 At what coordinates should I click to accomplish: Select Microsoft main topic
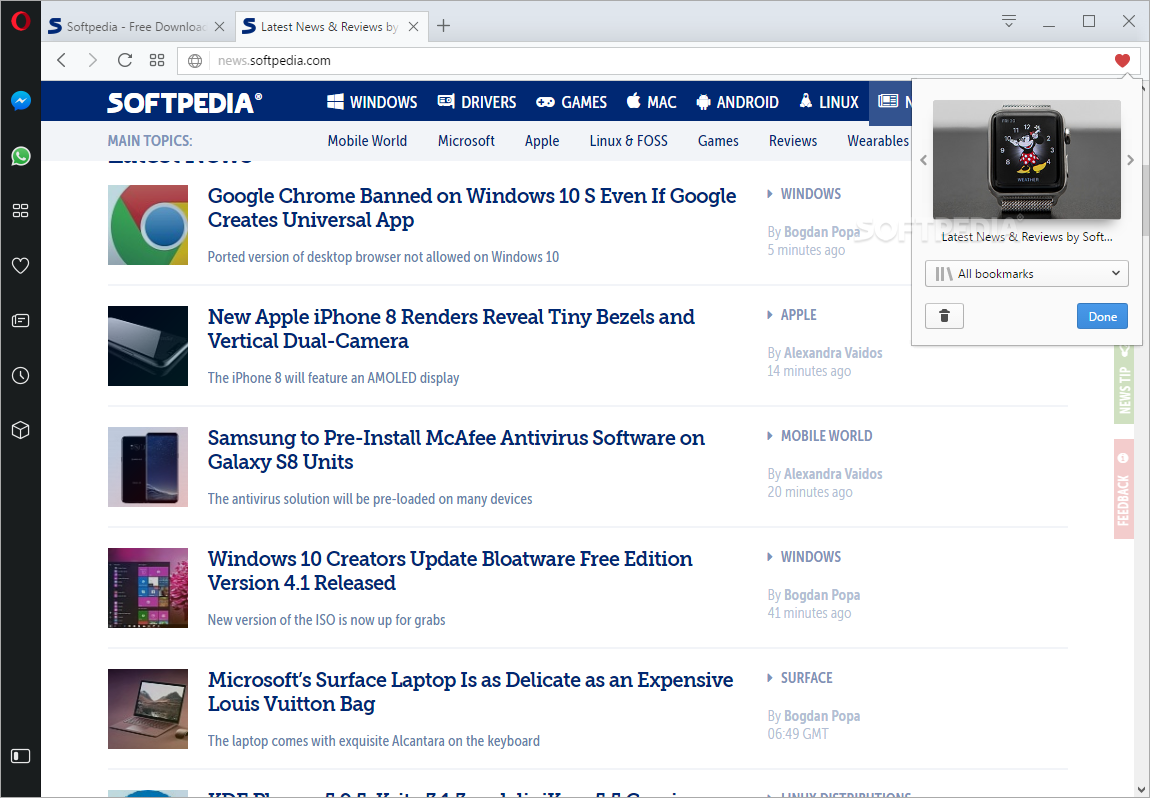(466, 141)
